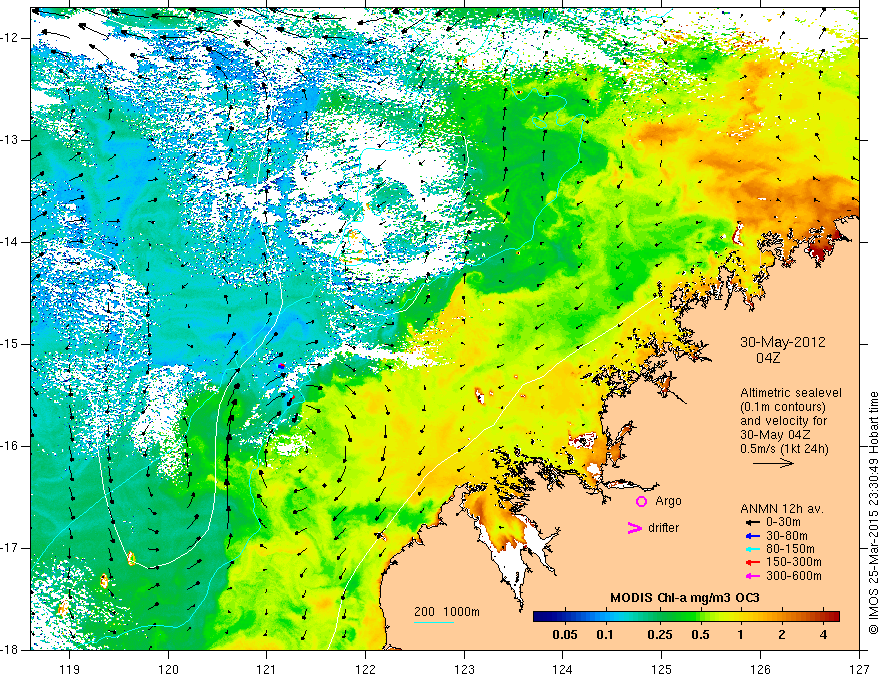Click the vertical IMOS timestamp text
The height and width of the screenshot is (680, 880).
(873, 514)
